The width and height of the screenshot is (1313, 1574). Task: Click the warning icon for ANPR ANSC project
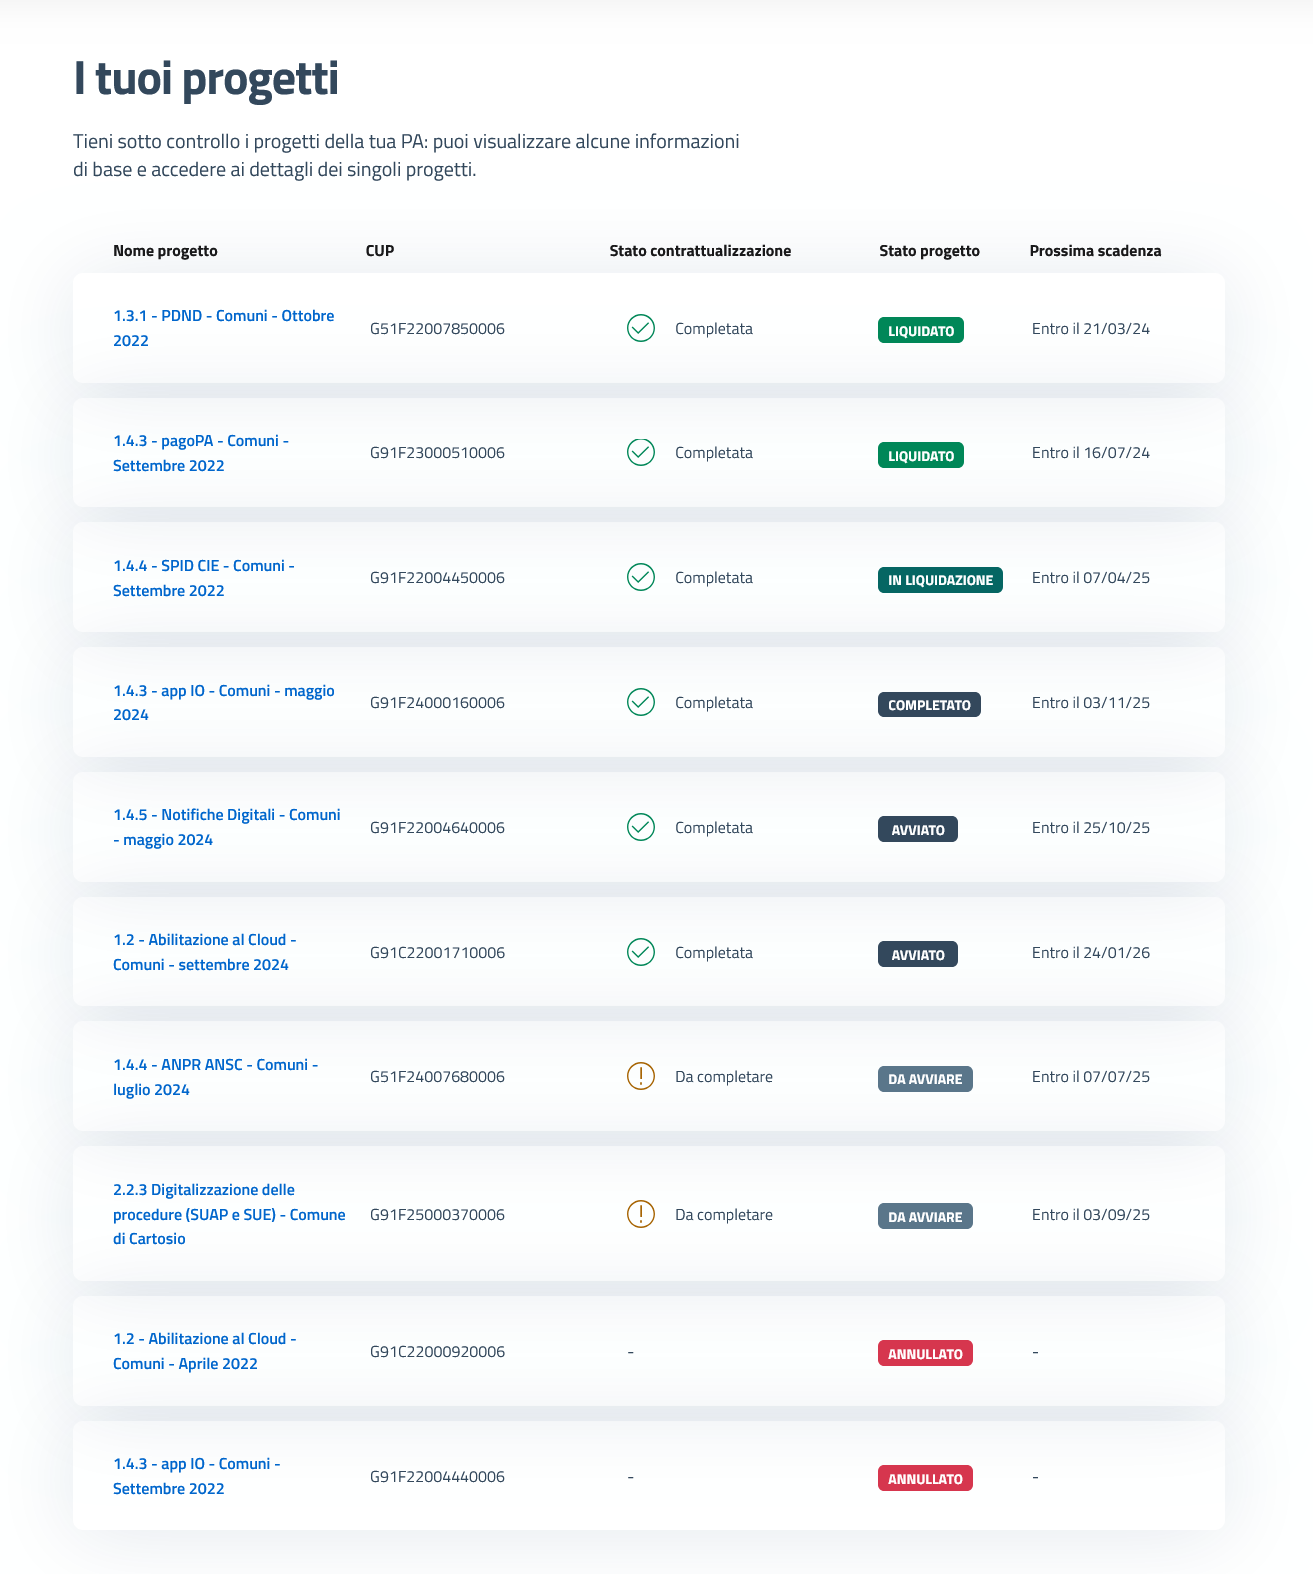pyautogui.click(x=640, y=1076)
